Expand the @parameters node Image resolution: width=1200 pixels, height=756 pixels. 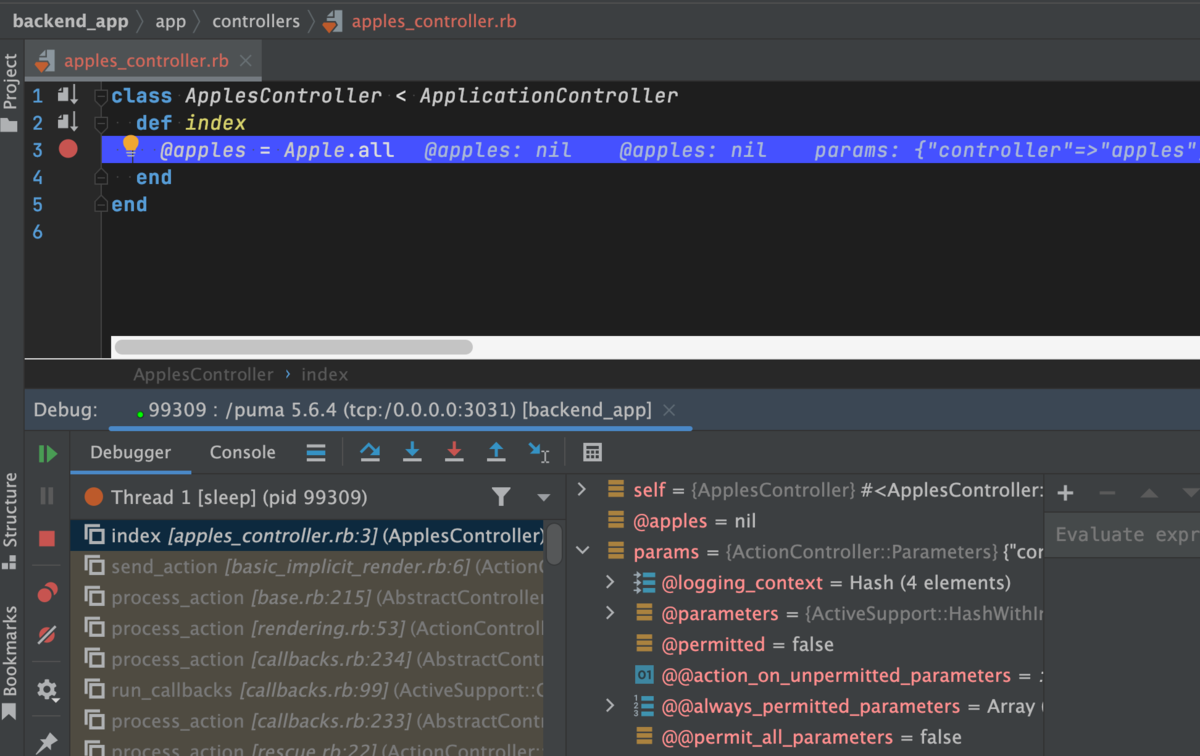[610, 613]
